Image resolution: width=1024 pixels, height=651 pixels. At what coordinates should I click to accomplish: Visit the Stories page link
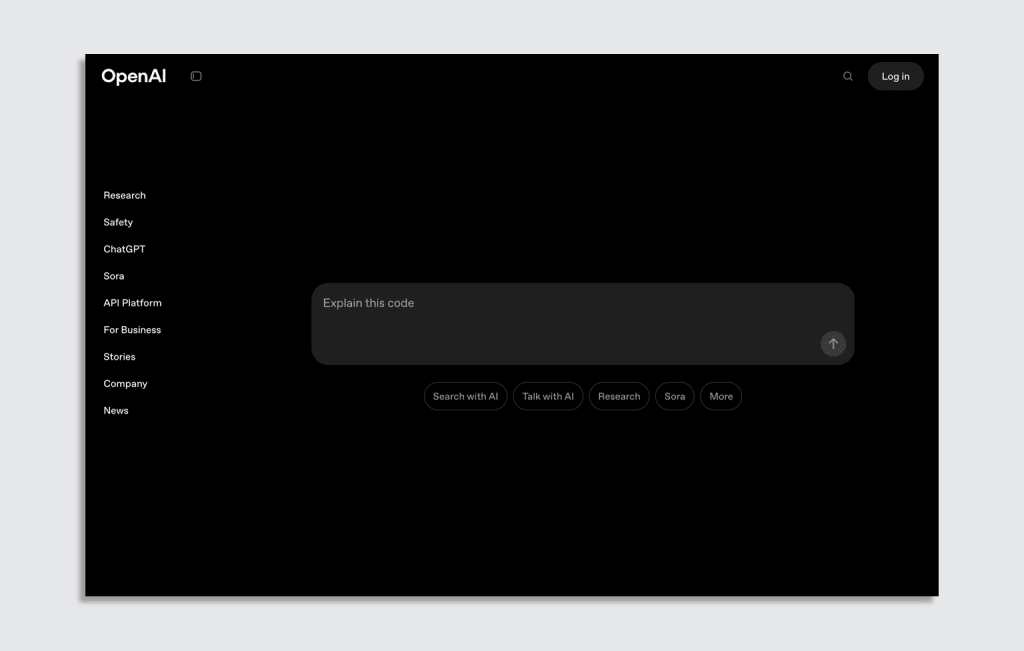coord(119,357)
